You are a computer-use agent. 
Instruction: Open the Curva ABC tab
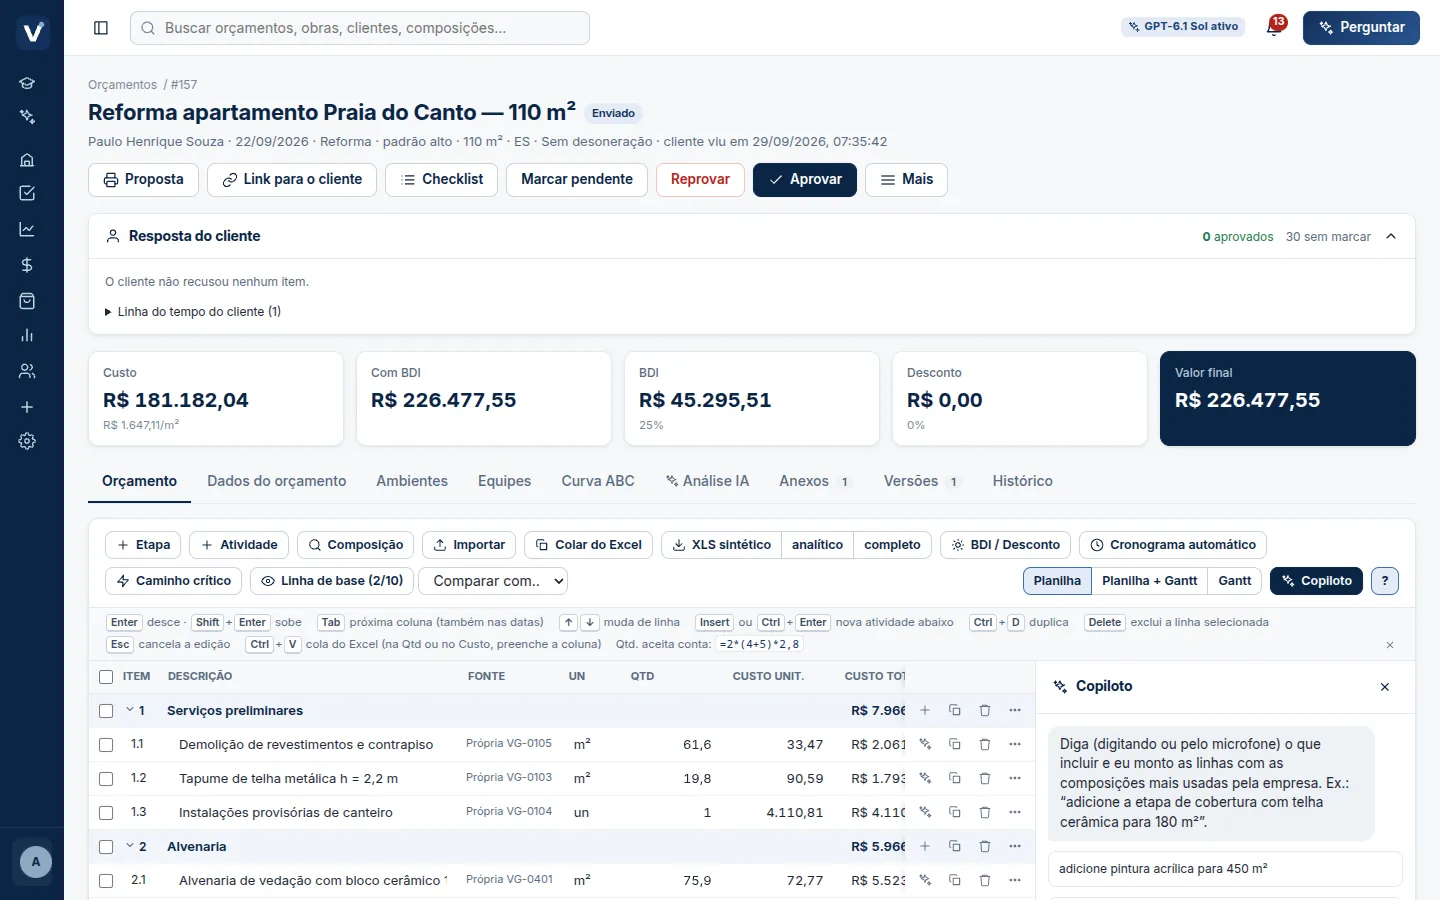[x=598, y=481]
